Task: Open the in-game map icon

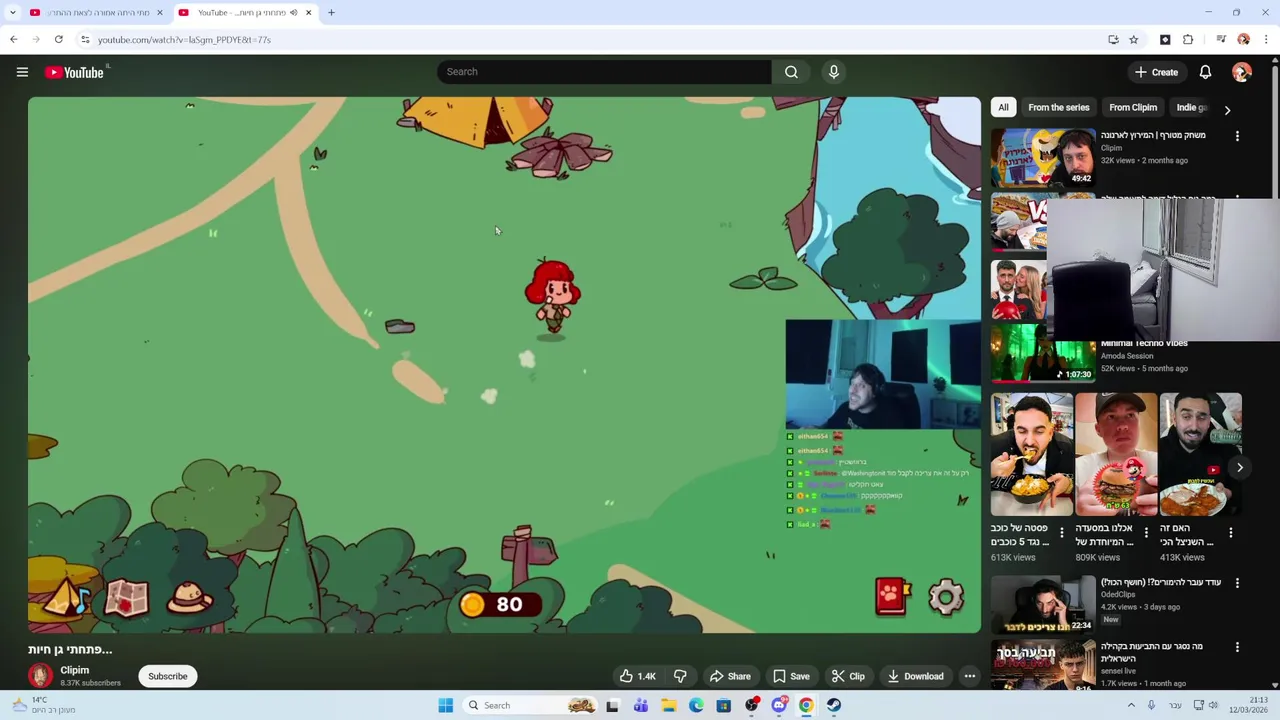Action: 126,597
